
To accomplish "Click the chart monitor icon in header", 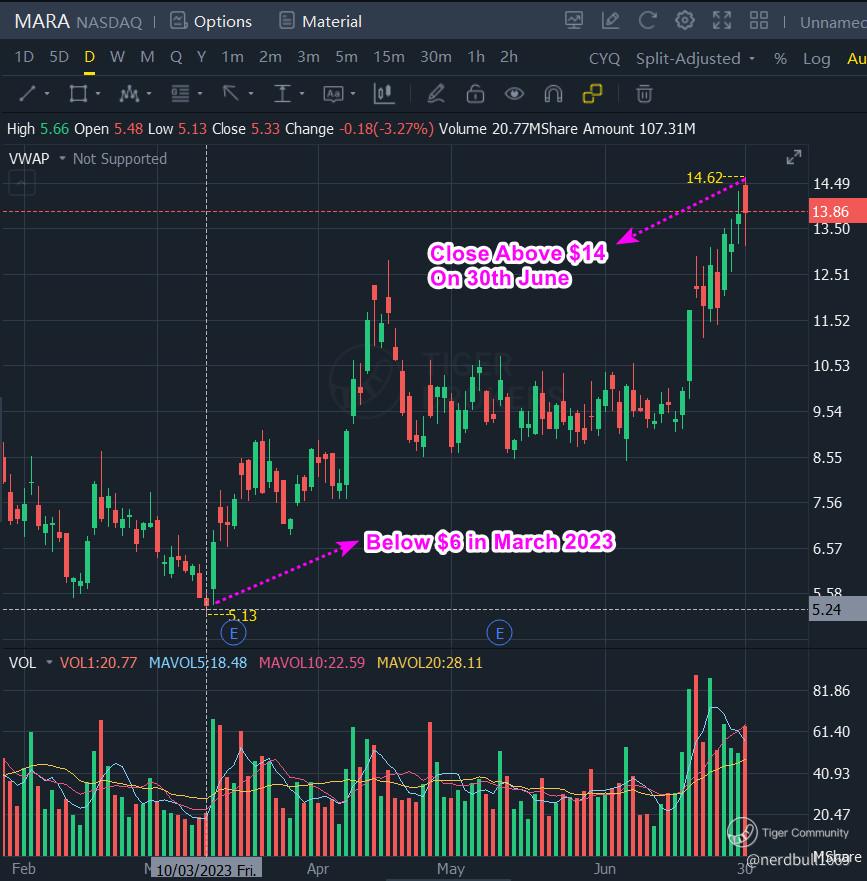I will pyautogui.click(x=574, y=21).
